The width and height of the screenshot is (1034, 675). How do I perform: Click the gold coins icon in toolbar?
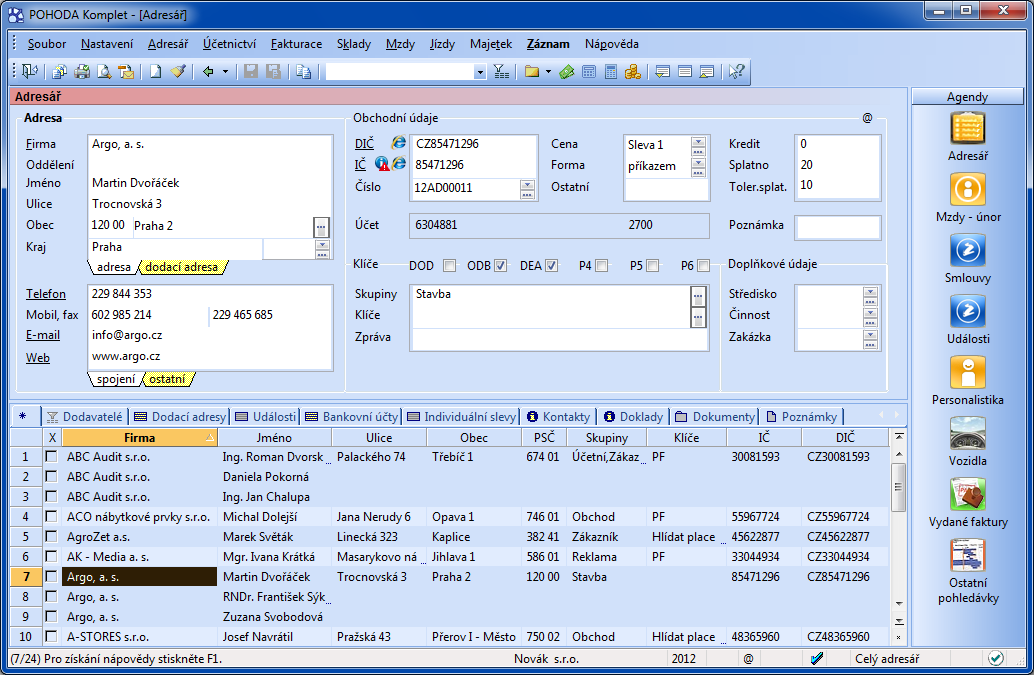(x=633, y=71)
